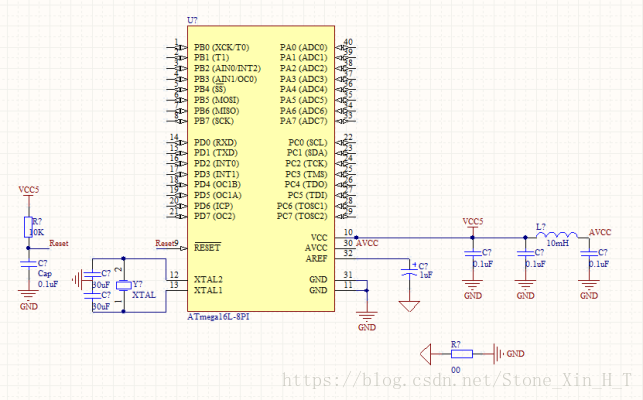Pick the PC6 (TOSC1) pin label
This screenshot has height=400, width=643.
(302, 206)
